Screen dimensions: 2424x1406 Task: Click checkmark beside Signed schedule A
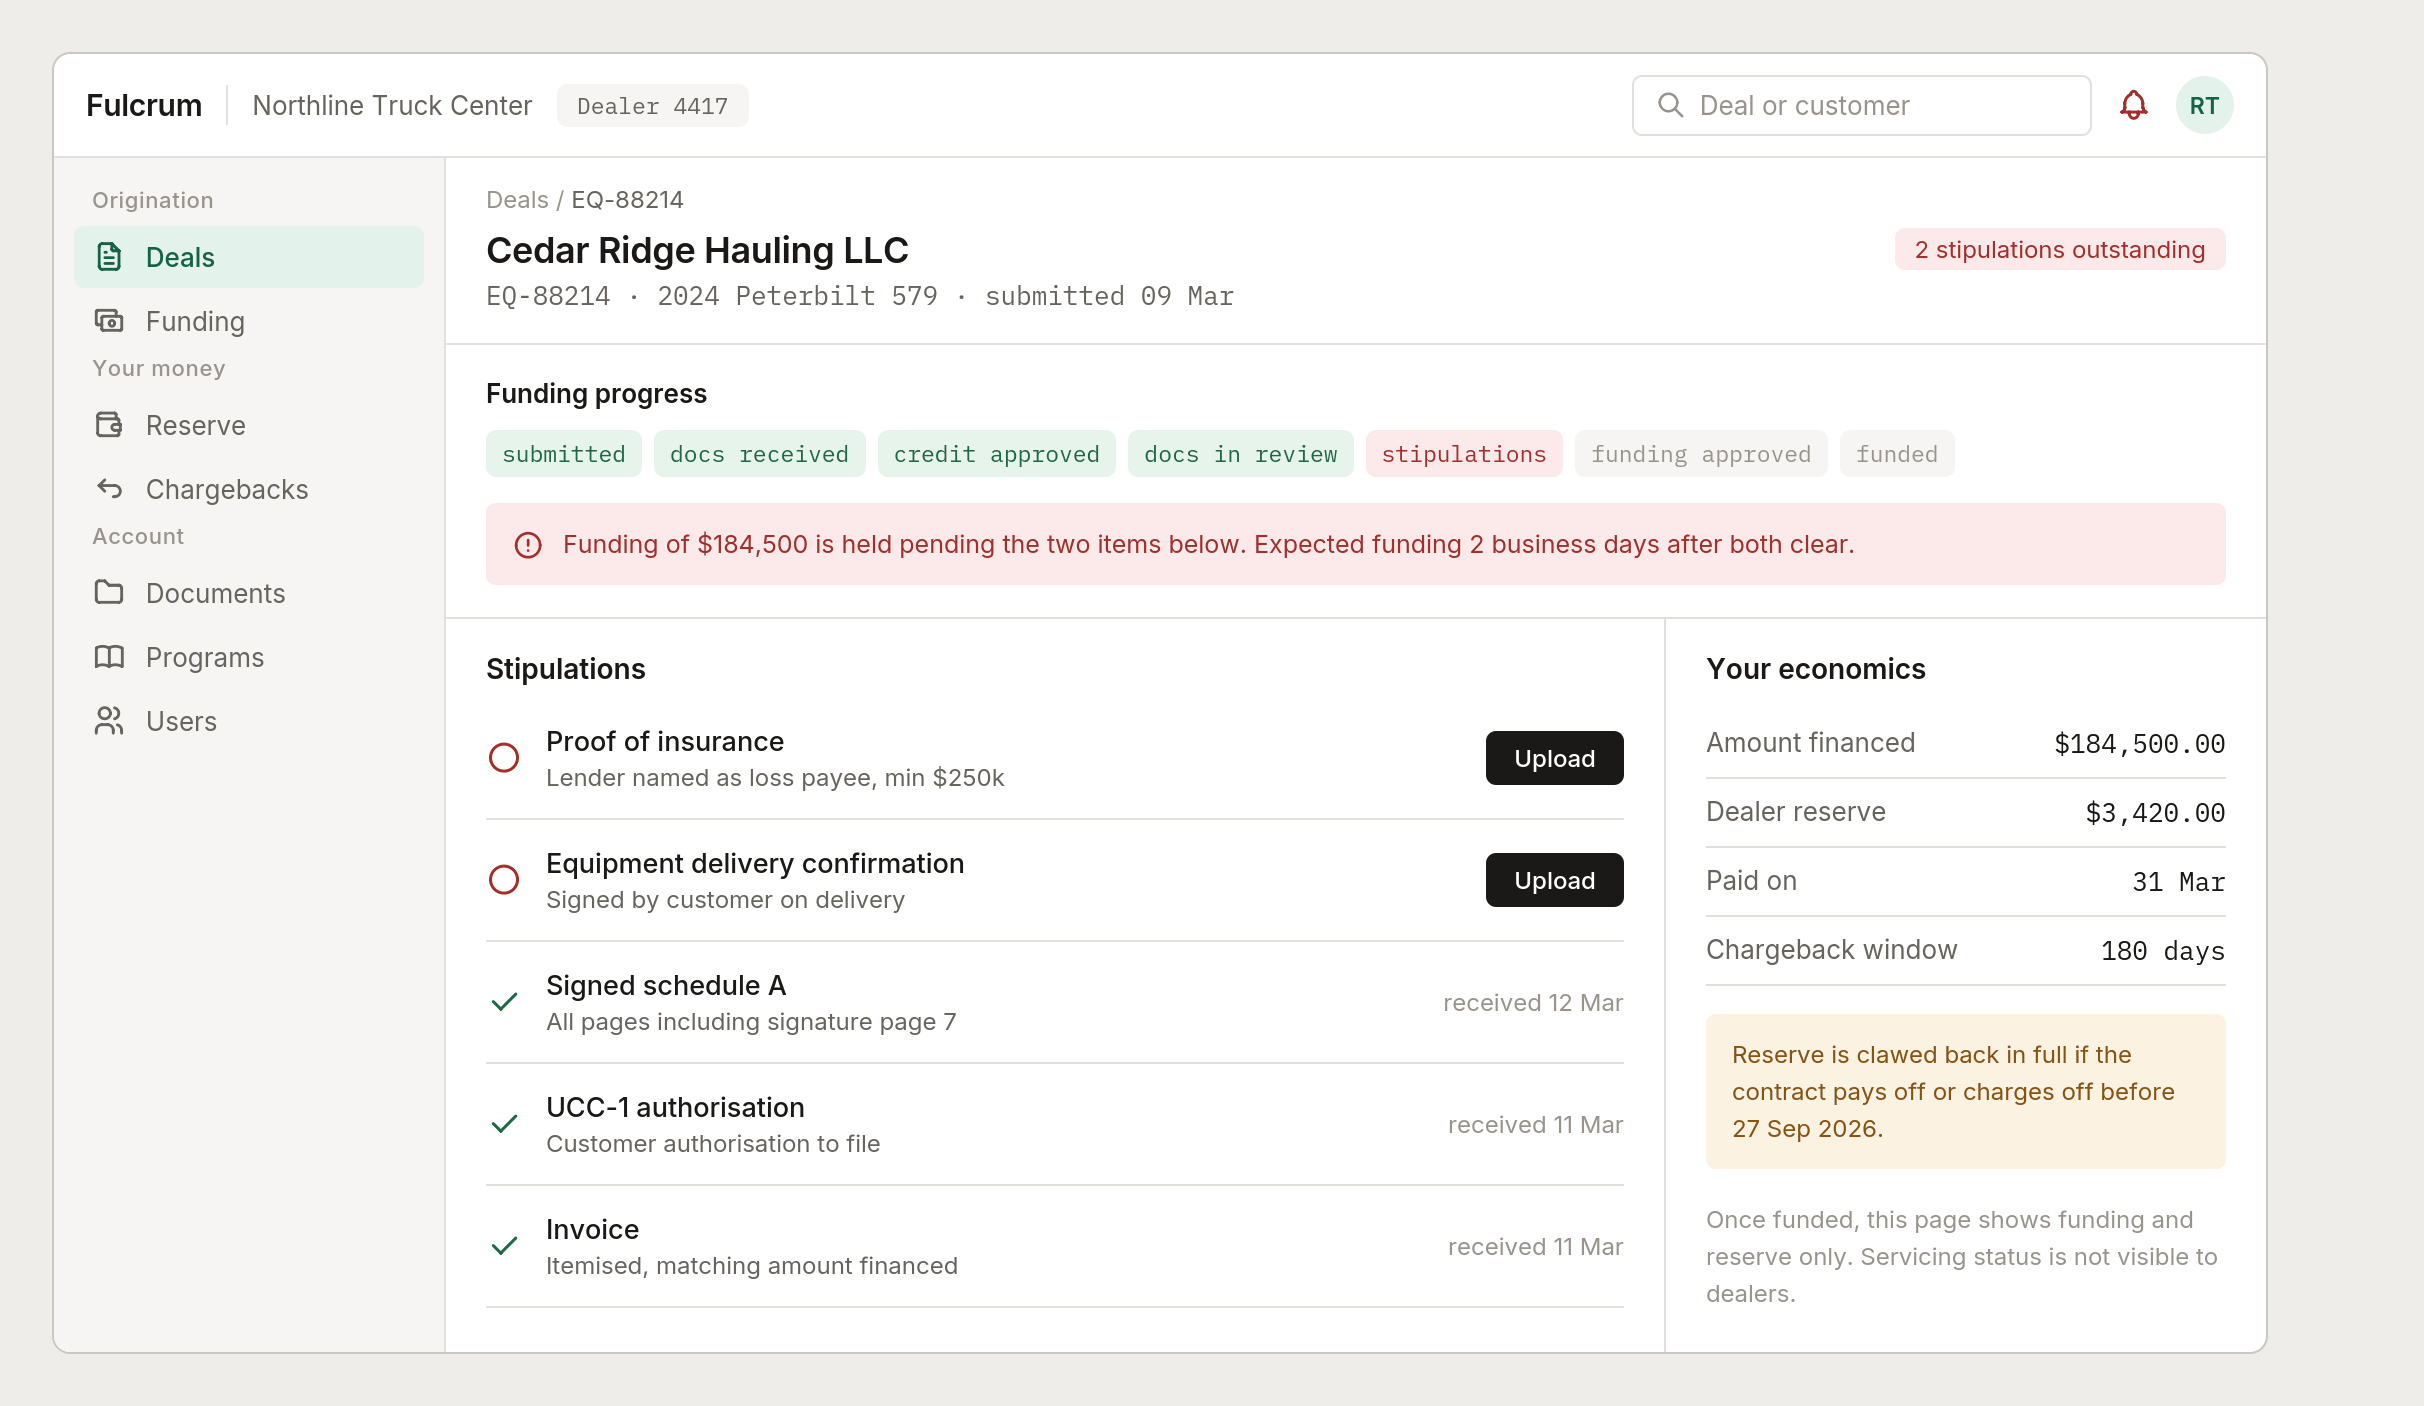pyautogui.click(x=504, y=1002)
